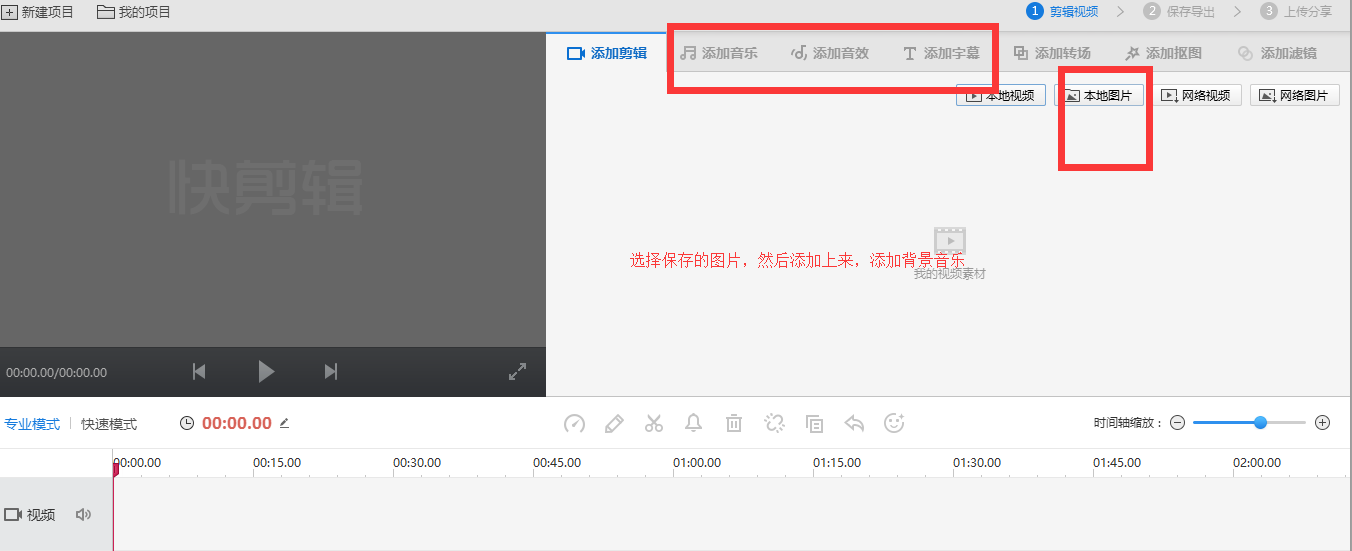Switch to 添加抠图 tab
1352x551 pixels.
click(1163, 53)
